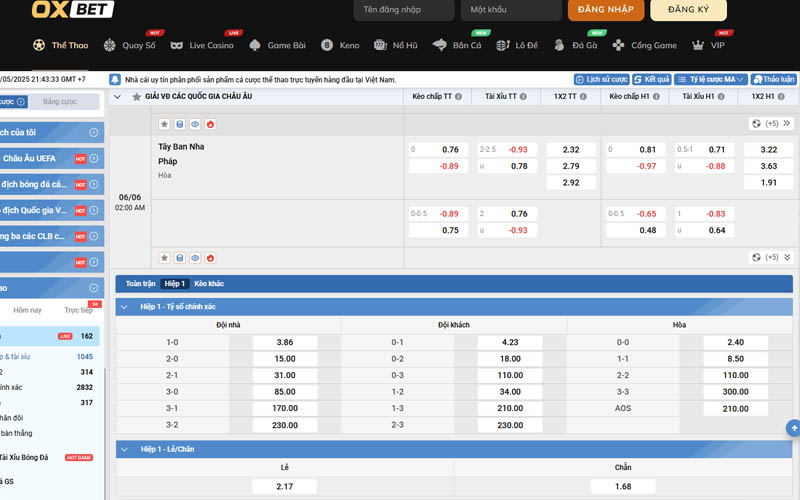Click the soccer ball icon at top right of match
This screenshot has width=800, height=500.
(x=757, y=123)
